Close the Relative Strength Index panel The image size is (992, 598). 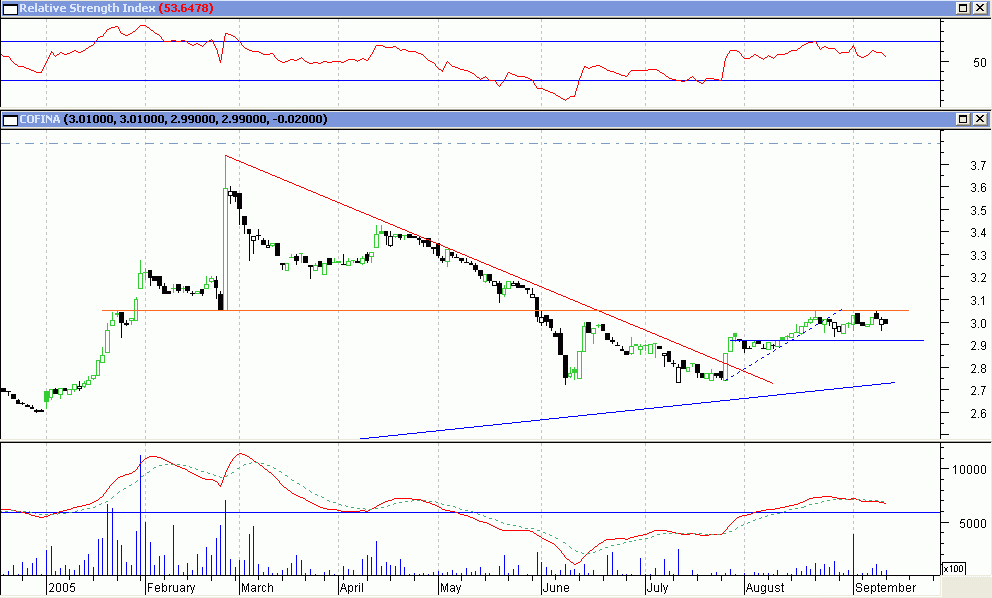click(979, 8)
